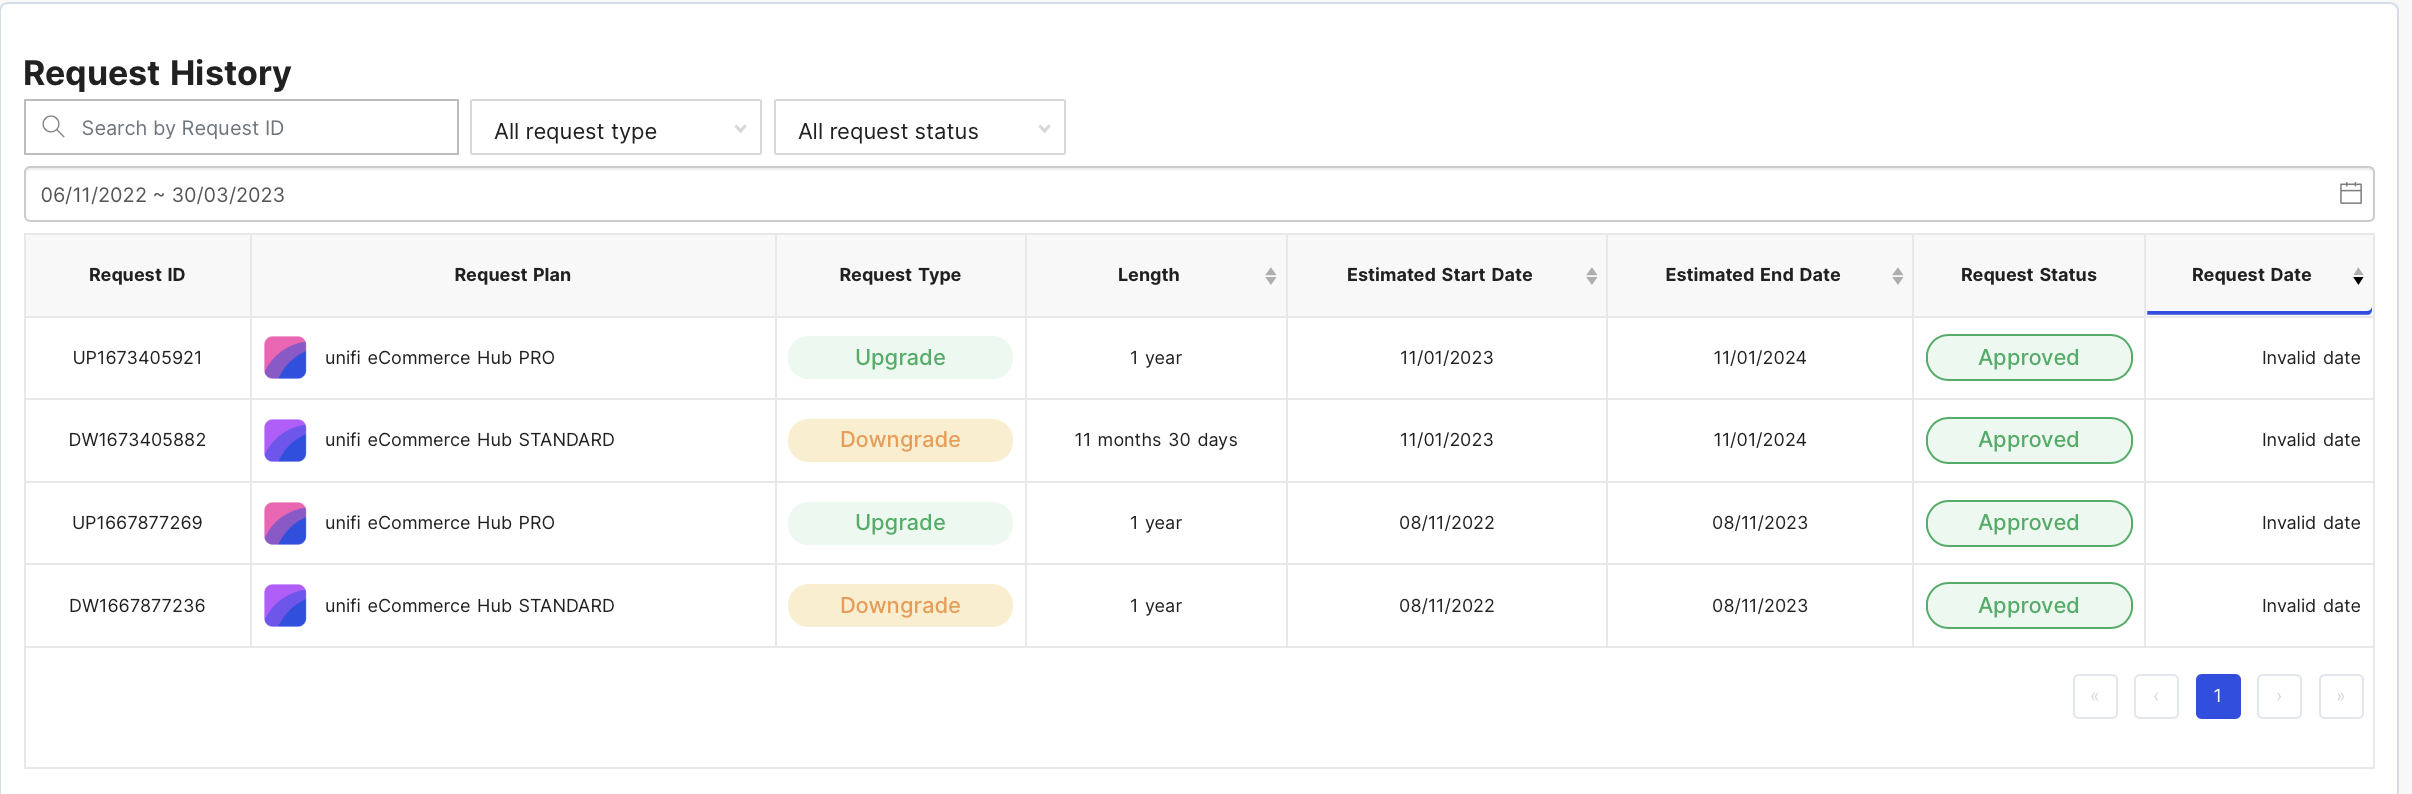The width and height of the screenshot is (2412, 794).
Task: Go to the previous page
Action: 2156,696
